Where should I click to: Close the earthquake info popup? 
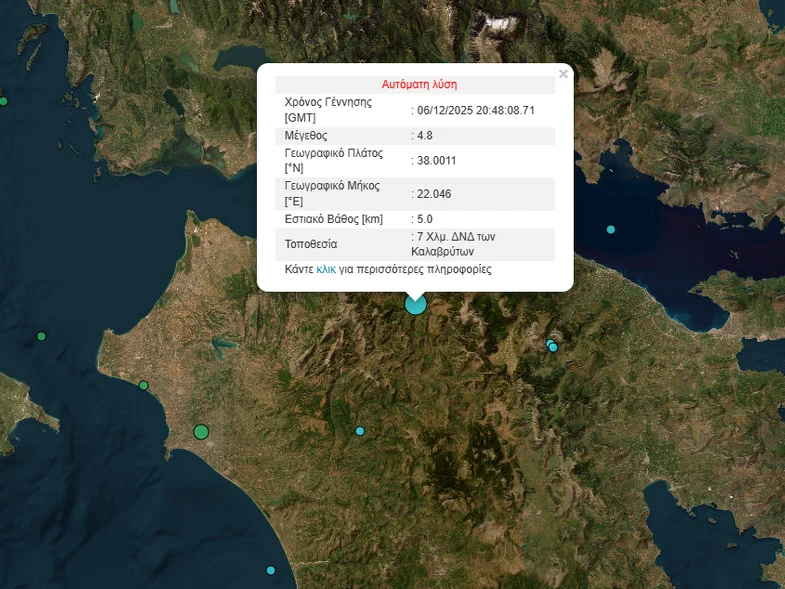563,74
